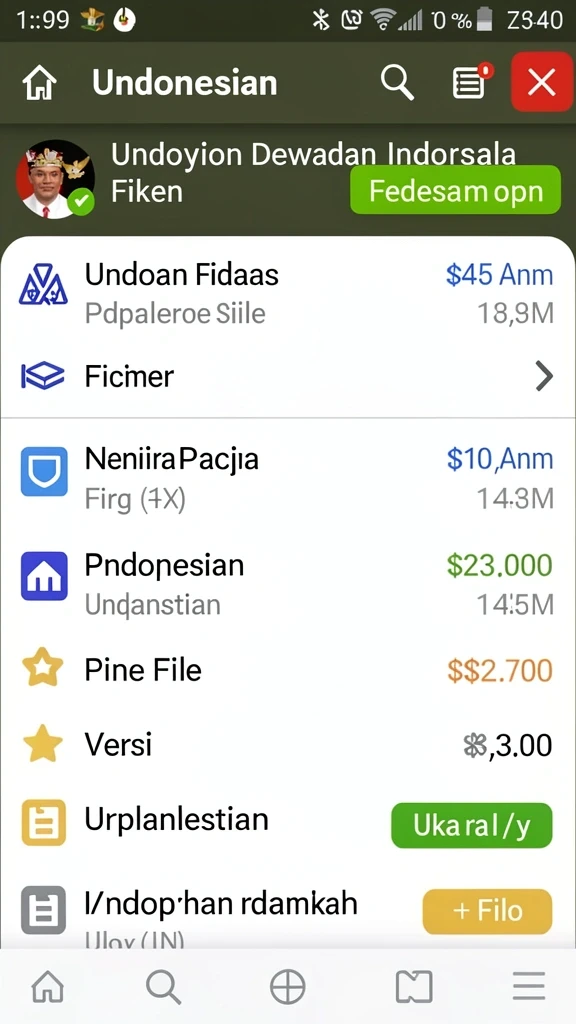Select the Undoan Fidaas triangle icon
The image size is (576, 1024).
[x=43, y=287]
